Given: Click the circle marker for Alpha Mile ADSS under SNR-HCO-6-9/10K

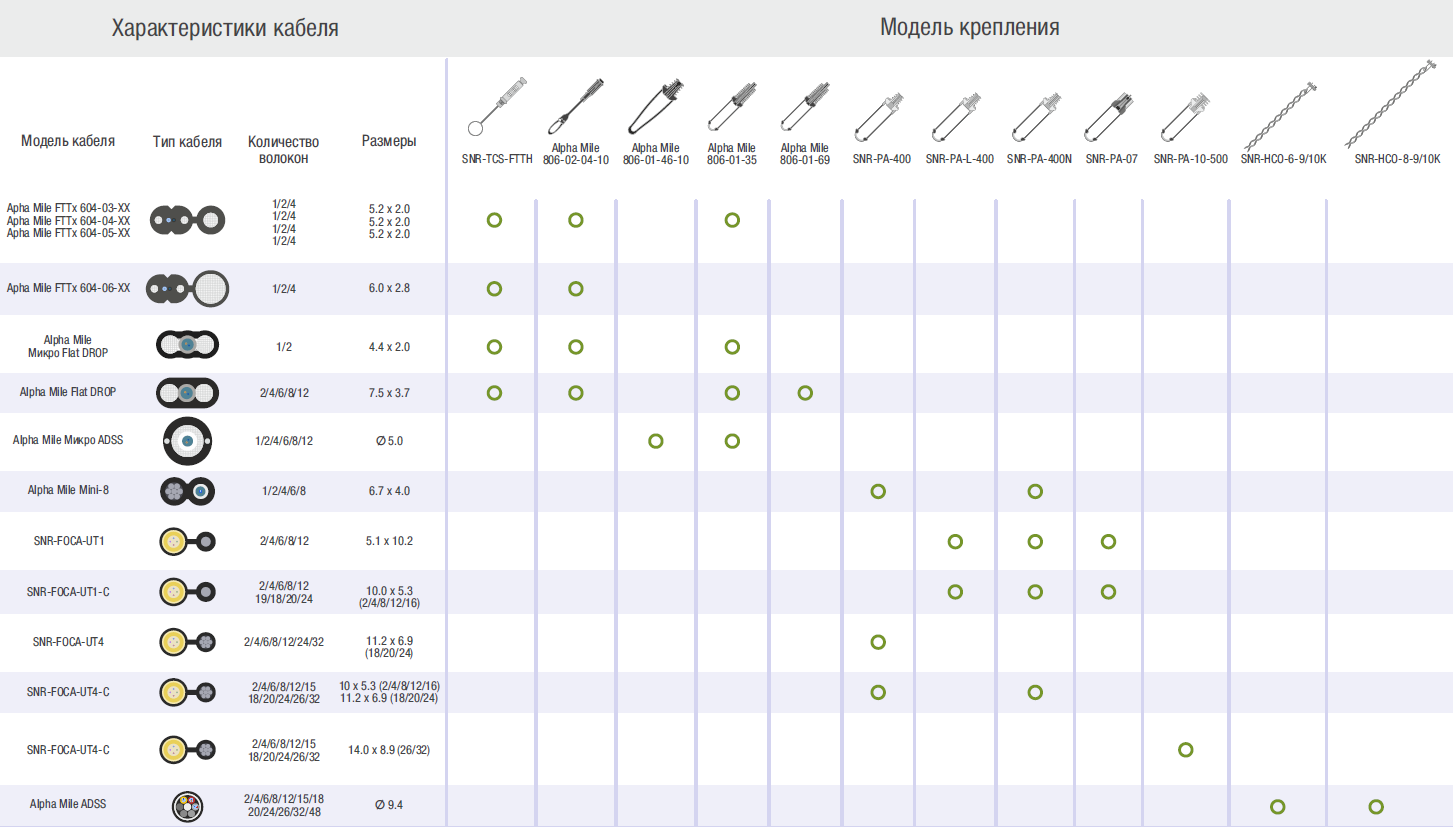Looking at the screenshot, I should (1277, 806).
